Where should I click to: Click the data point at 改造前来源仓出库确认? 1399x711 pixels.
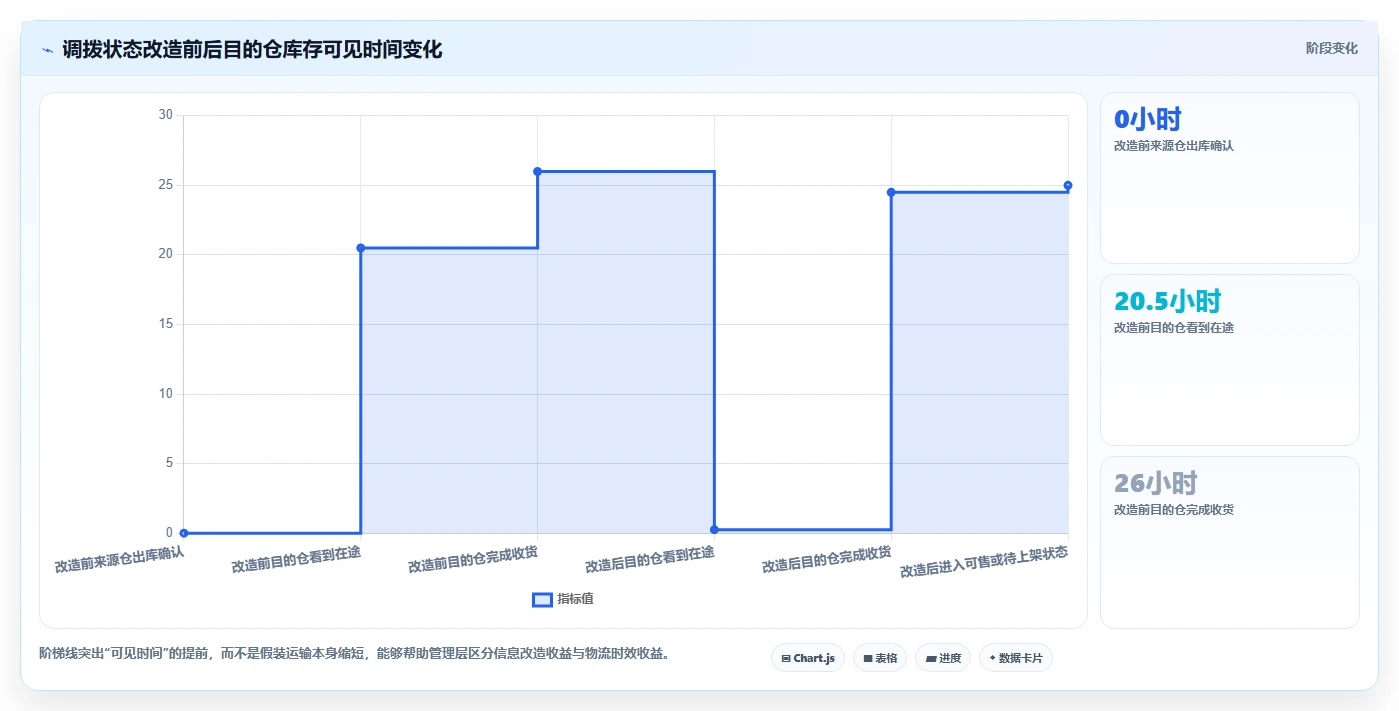[x=184, y=533]
